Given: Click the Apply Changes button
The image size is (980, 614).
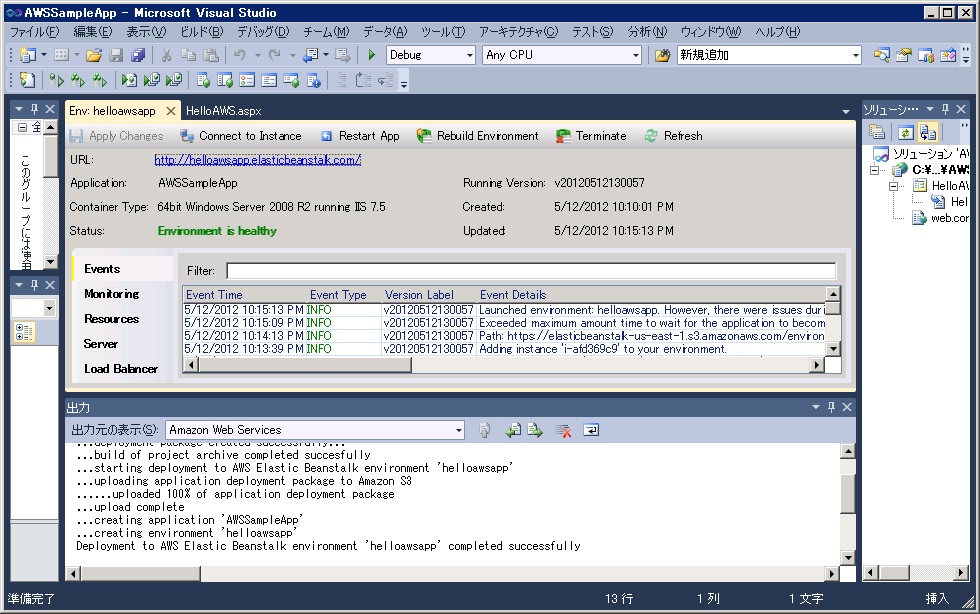Looking at the screenshot, I should tap(116, 136).
